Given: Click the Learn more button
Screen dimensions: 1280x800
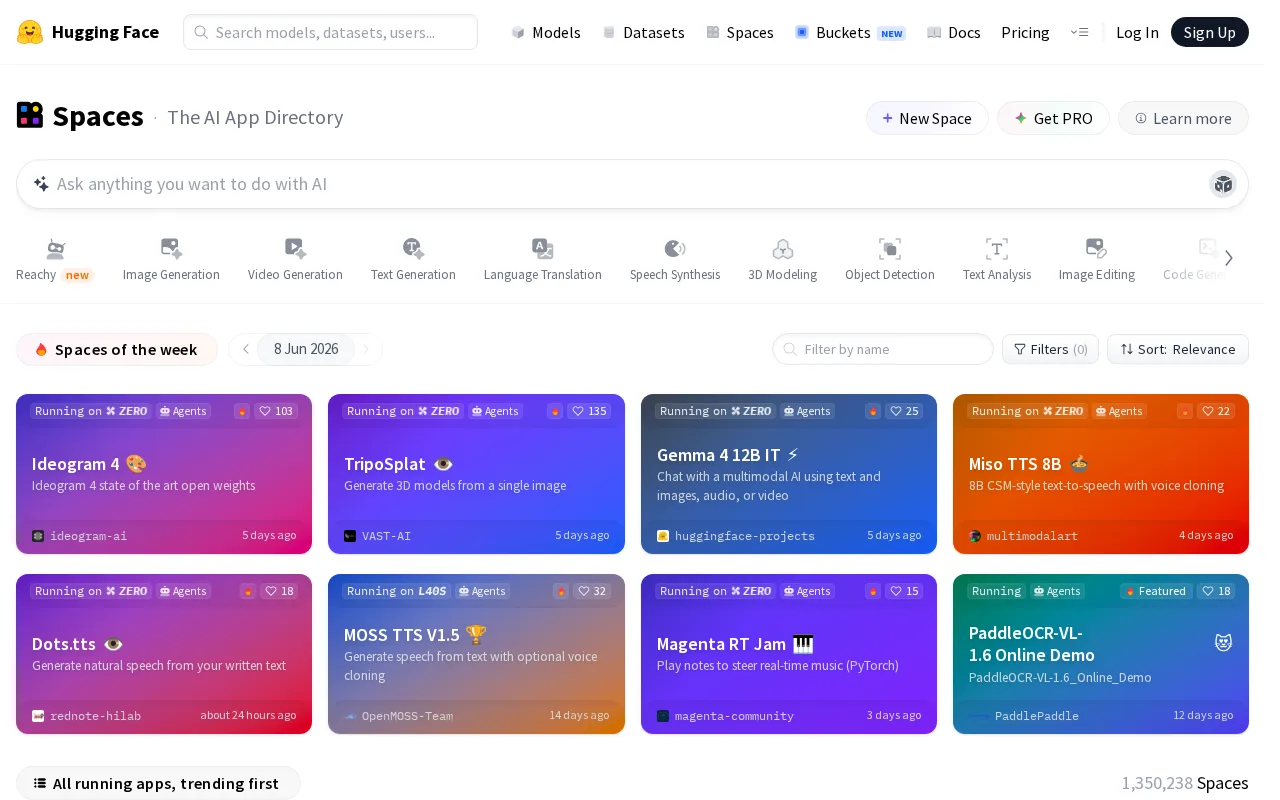Looking at the screenshot, I should (1183, 118).
